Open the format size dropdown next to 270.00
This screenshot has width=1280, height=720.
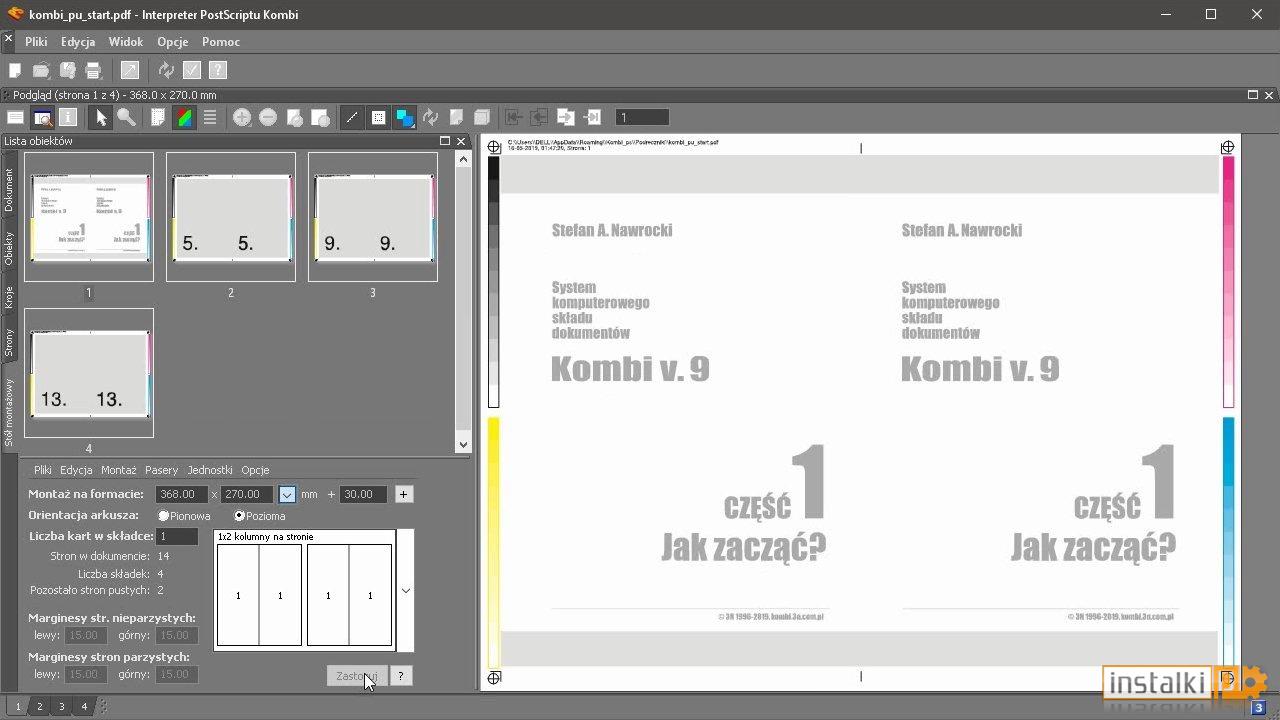(x=287, y=494)
